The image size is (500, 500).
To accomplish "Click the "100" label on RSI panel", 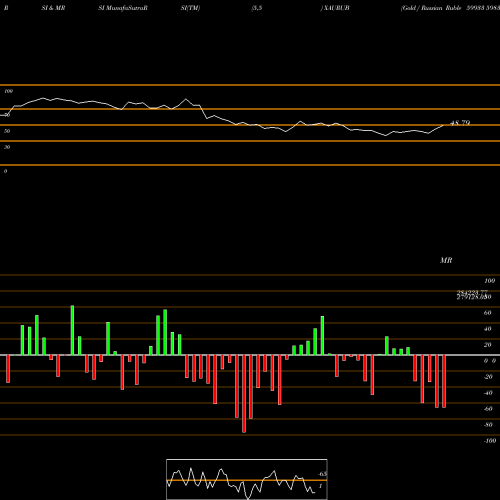I will [x=9, y=91].
